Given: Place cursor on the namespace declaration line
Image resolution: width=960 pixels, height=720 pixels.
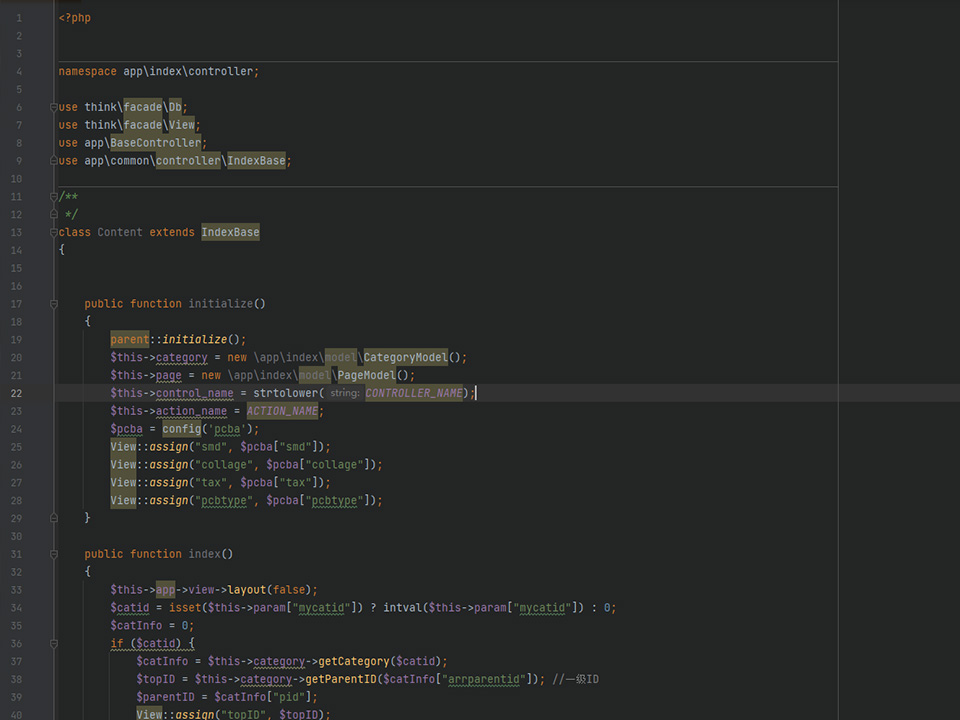Looking at the screenshot, I should (158, 72).
